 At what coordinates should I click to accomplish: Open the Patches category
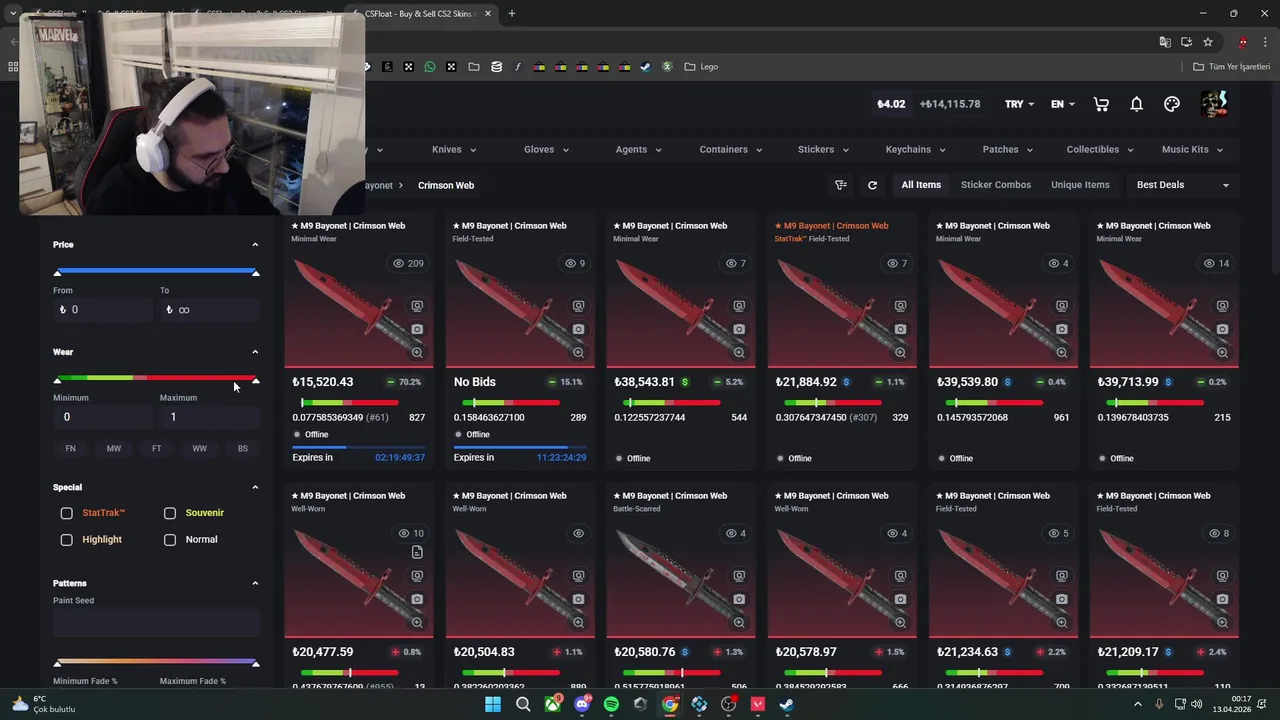click(1007, 150)
